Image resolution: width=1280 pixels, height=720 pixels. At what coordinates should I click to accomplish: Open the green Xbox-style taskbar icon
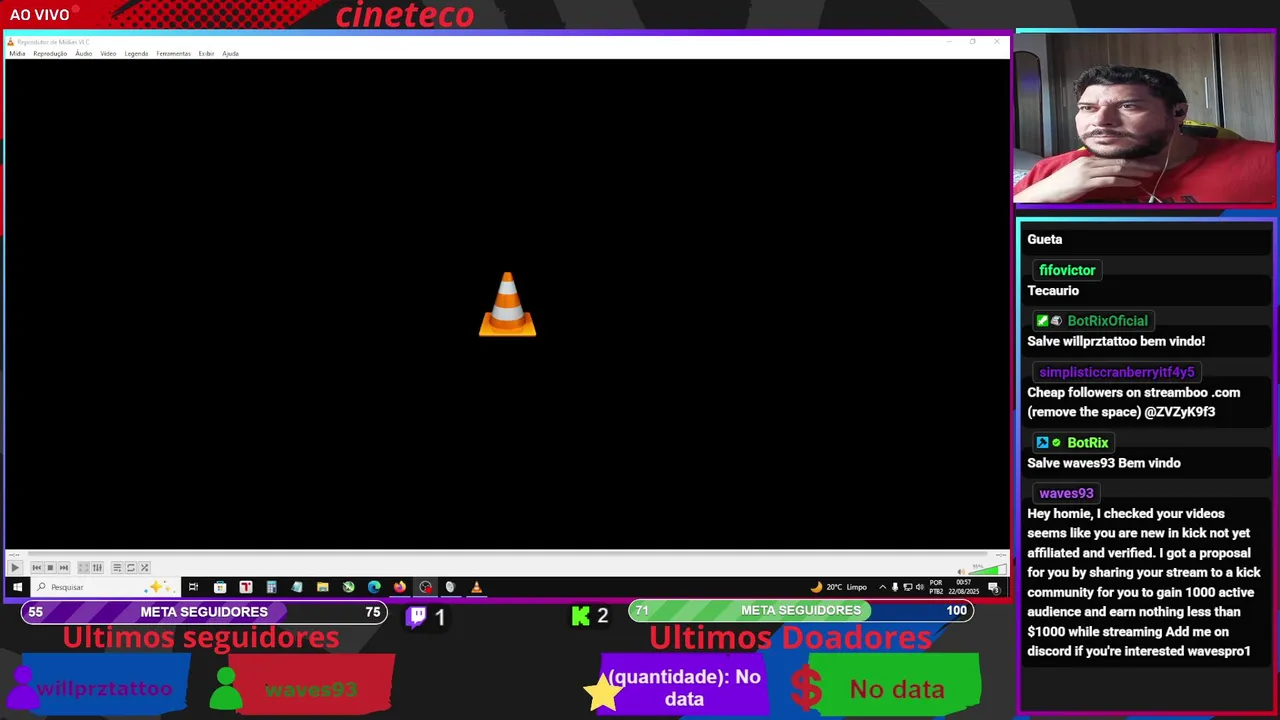tap(348, 587)
